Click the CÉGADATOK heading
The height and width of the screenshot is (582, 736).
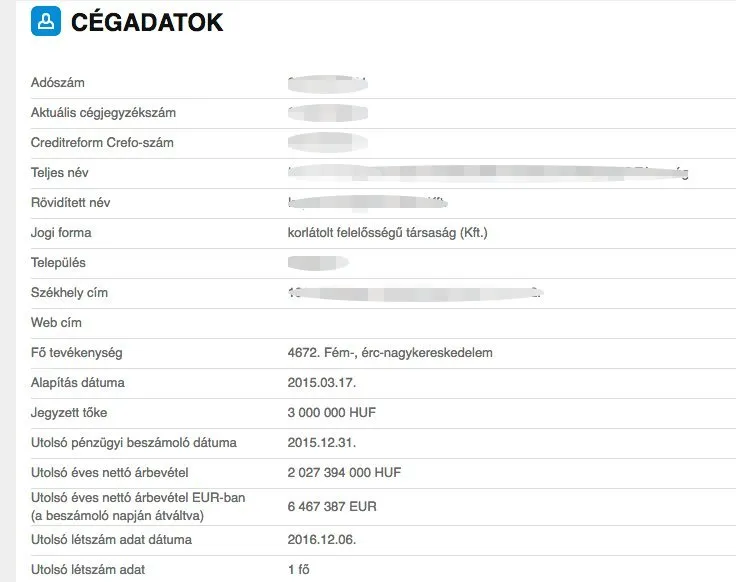coord(147,23)
